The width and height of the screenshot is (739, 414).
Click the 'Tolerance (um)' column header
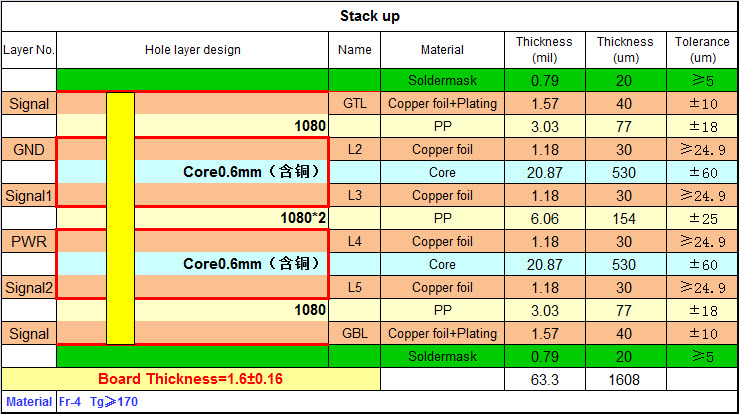[702, 50]
